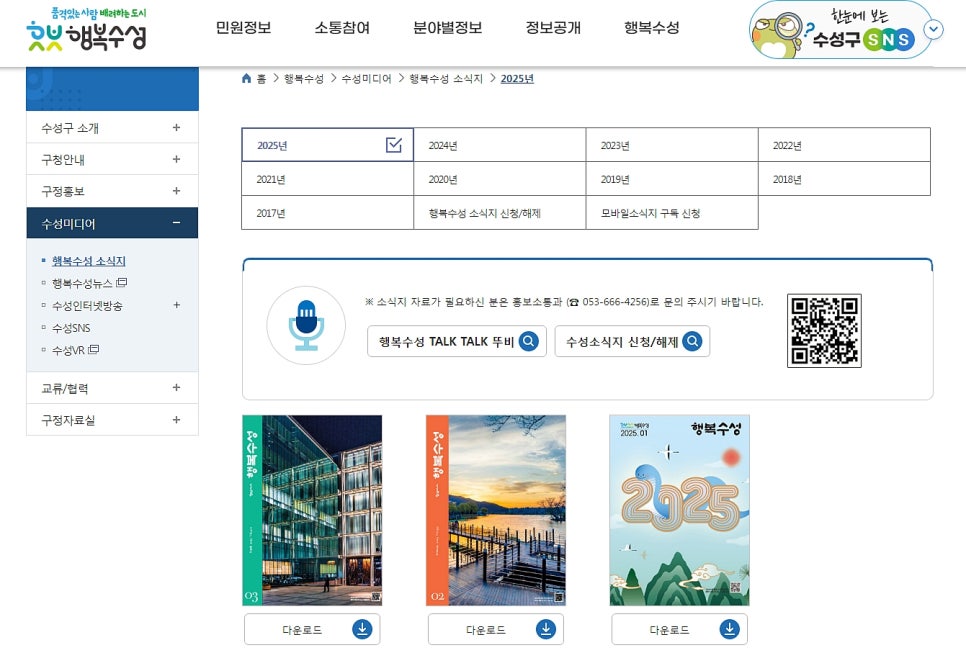Select the 2025년 tab

tap(327, 145)
